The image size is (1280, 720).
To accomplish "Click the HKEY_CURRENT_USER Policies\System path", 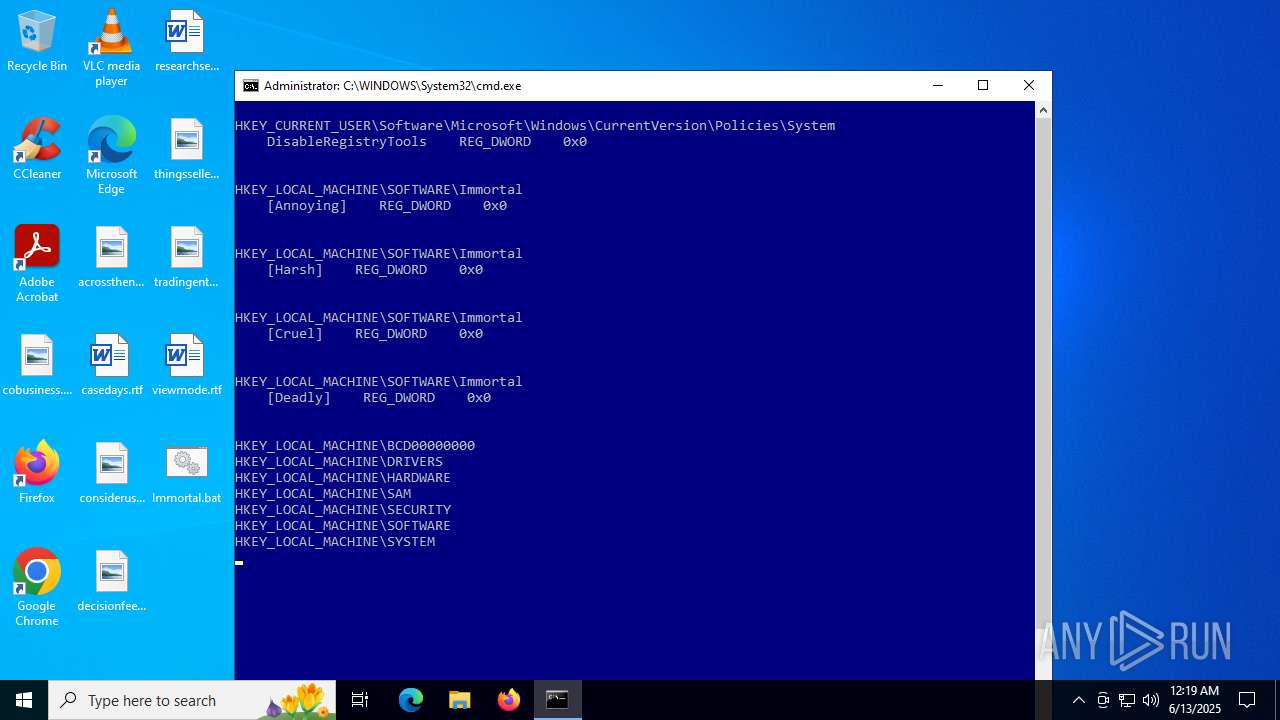I will click(x=535, y=126).
